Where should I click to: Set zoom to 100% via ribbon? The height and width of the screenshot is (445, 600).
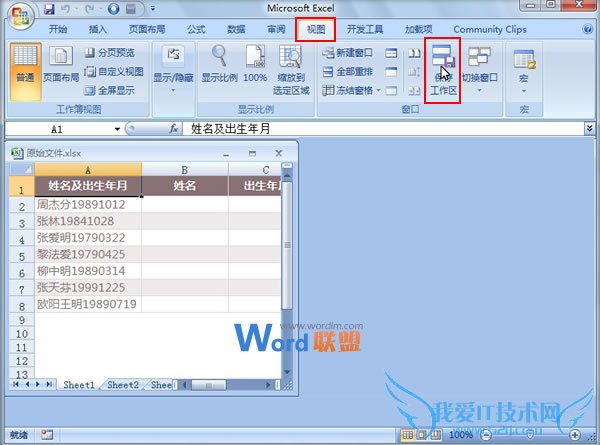pos(255,64)
